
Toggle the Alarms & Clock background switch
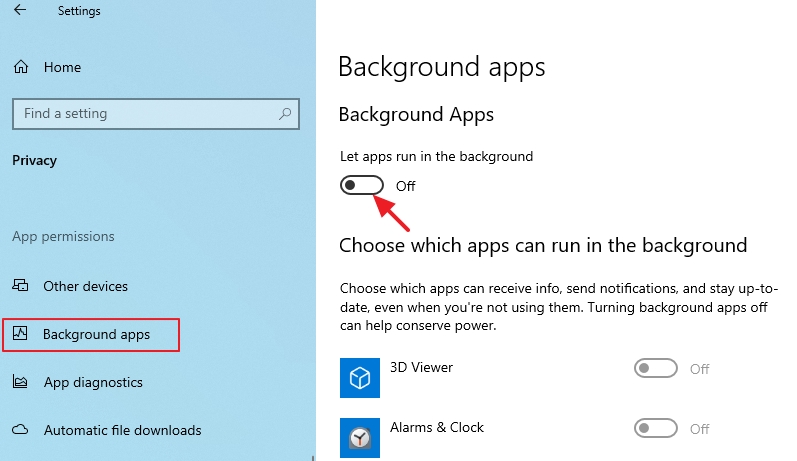coord(655,428)
